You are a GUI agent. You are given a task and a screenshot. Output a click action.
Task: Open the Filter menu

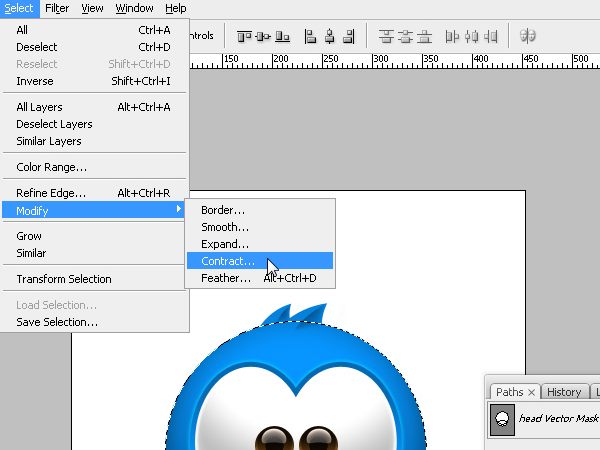tap(57, 8)
